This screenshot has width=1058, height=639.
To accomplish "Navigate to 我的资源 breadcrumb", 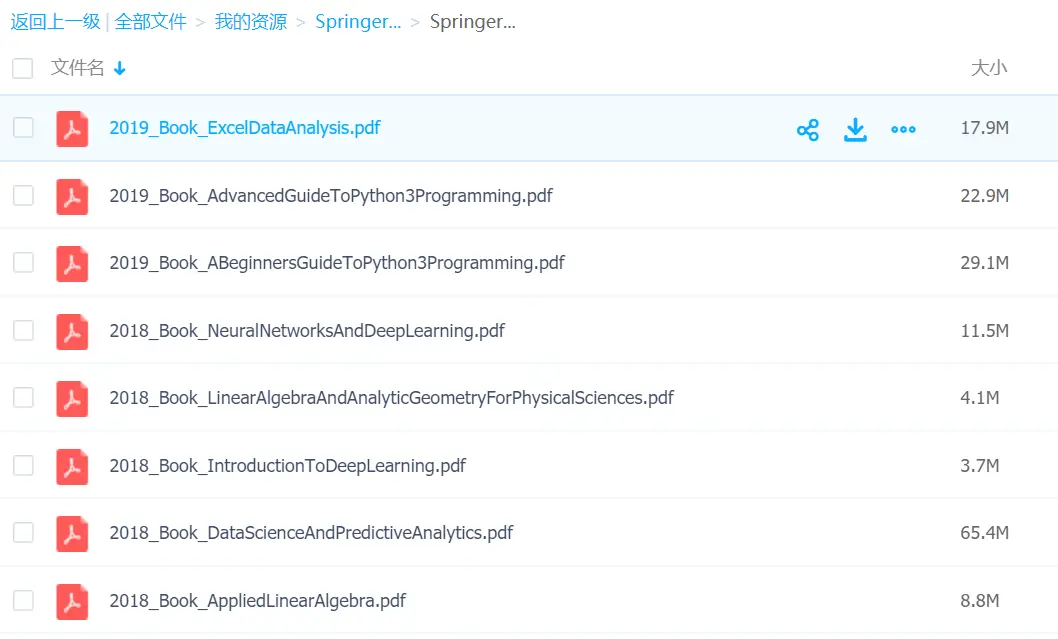I will pos(251,22).
